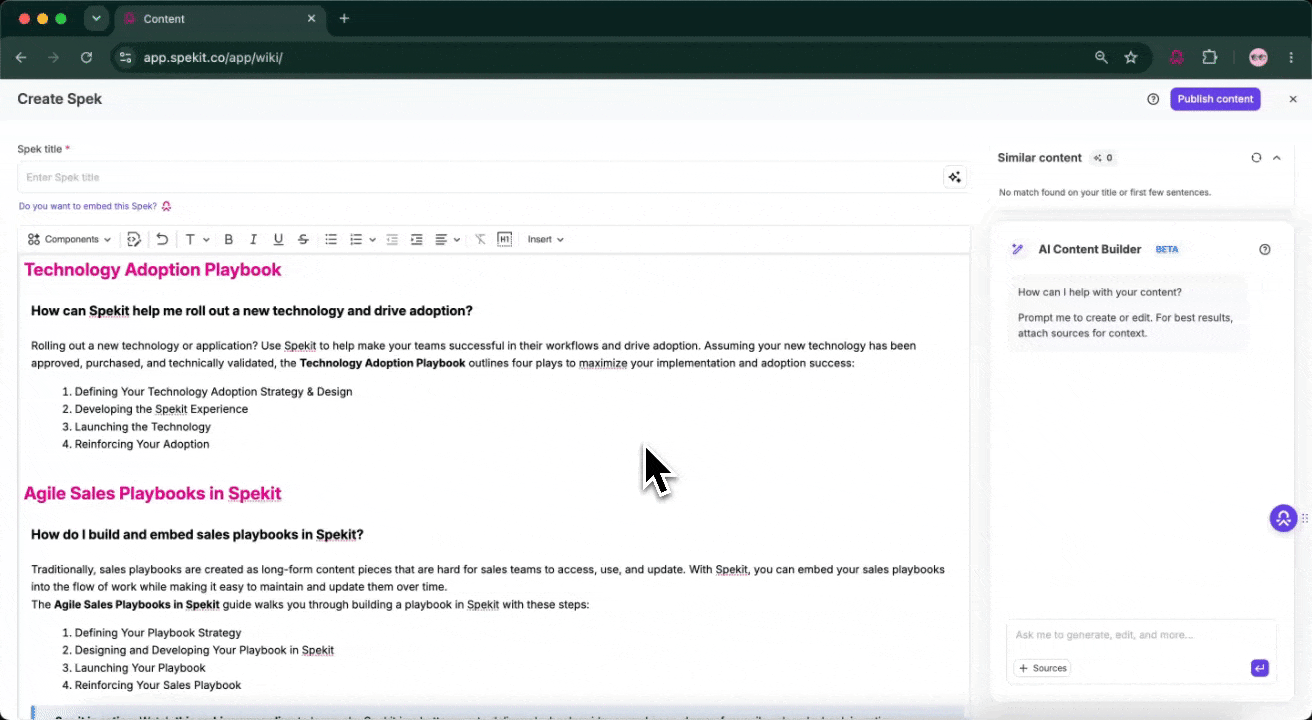
Task: Click the Agile Sales Playbooks in Spekit heading
Action: pos(152,493)
